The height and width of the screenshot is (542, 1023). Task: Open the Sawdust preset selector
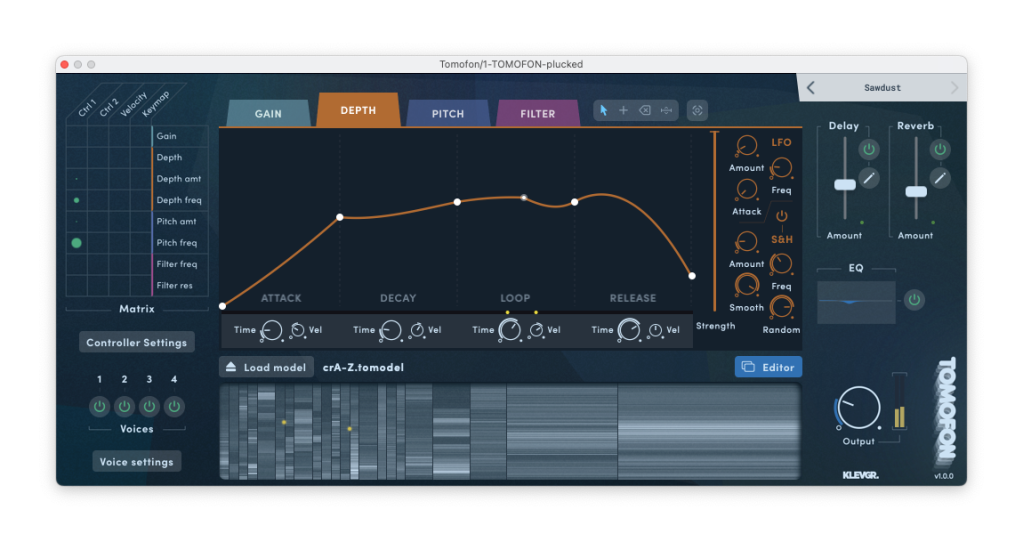pos(882,88)
